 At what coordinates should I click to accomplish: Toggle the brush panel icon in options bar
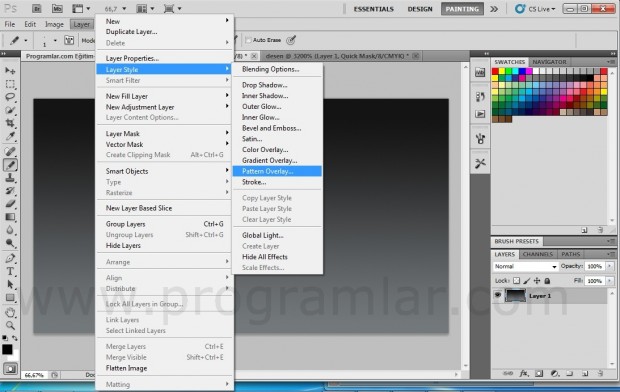[x=69, y=40]
